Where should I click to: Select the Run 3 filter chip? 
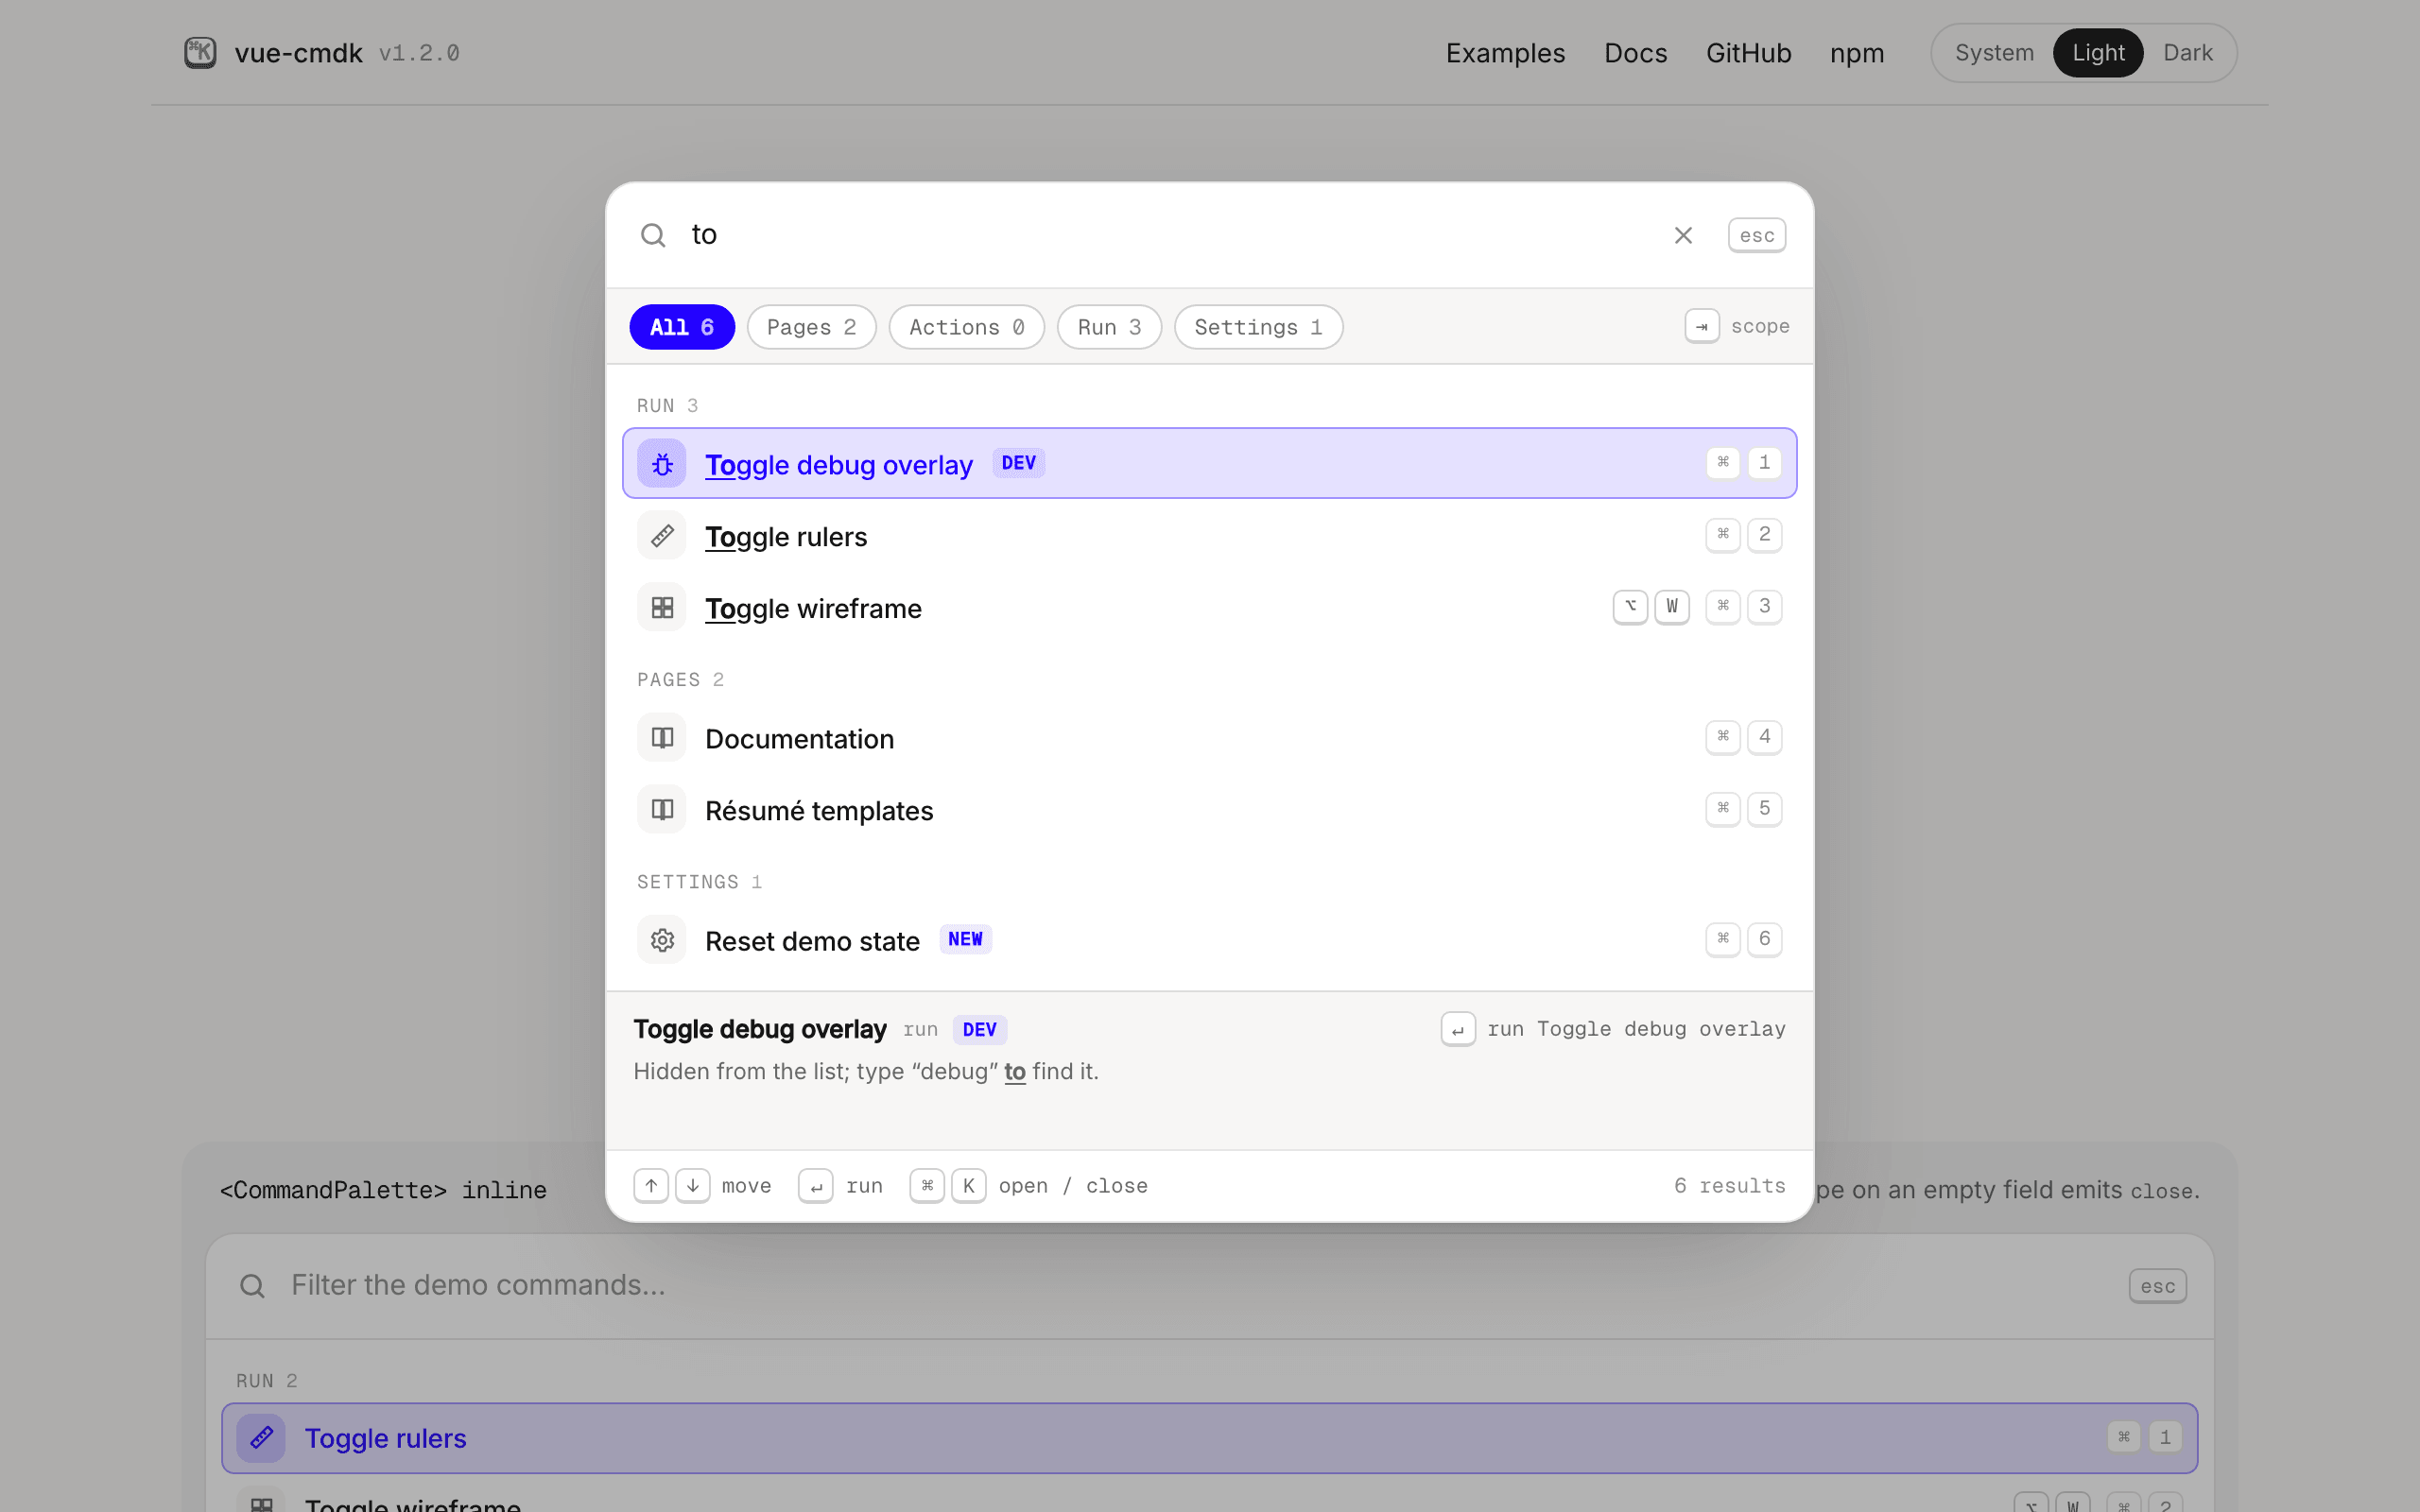pyautogui.click(x=1109, y=327)
